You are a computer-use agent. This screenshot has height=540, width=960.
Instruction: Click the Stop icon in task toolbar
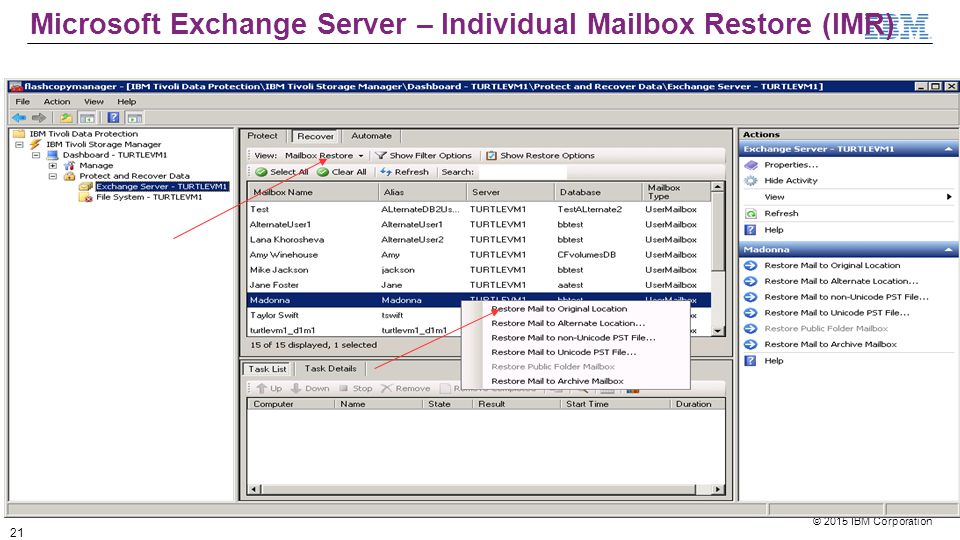pyautogui.click(x=343, y=388)
